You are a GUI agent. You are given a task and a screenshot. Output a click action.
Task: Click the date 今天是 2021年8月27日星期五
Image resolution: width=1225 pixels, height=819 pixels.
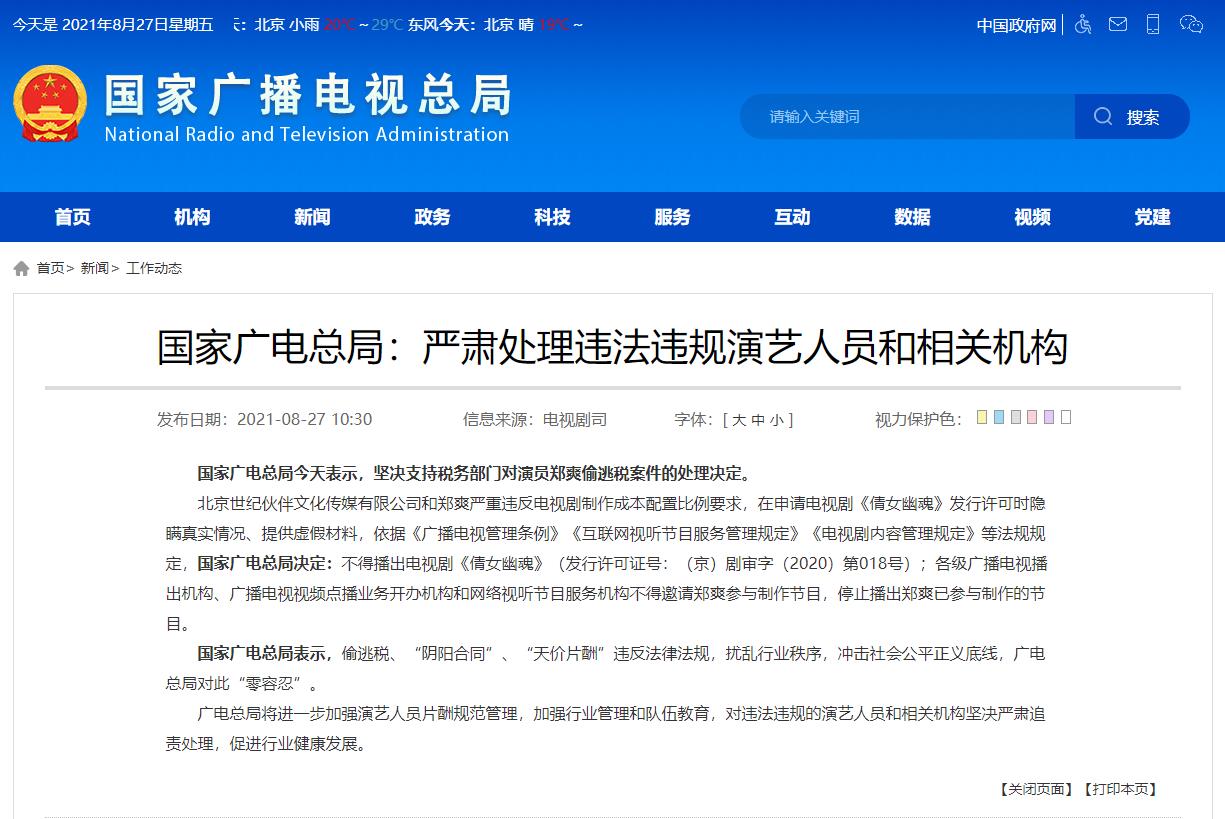pyautogui.click(x=113, y=25)
